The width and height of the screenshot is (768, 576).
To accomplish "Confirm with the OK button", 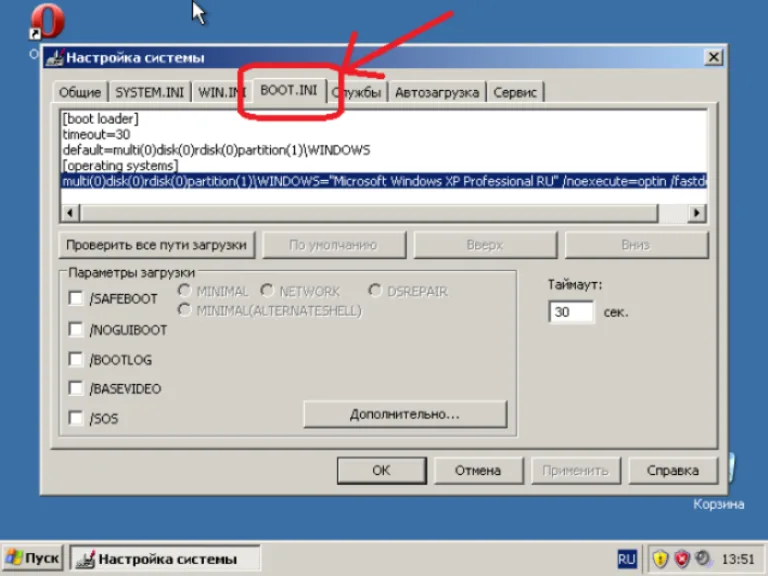I will pos(382,471).
